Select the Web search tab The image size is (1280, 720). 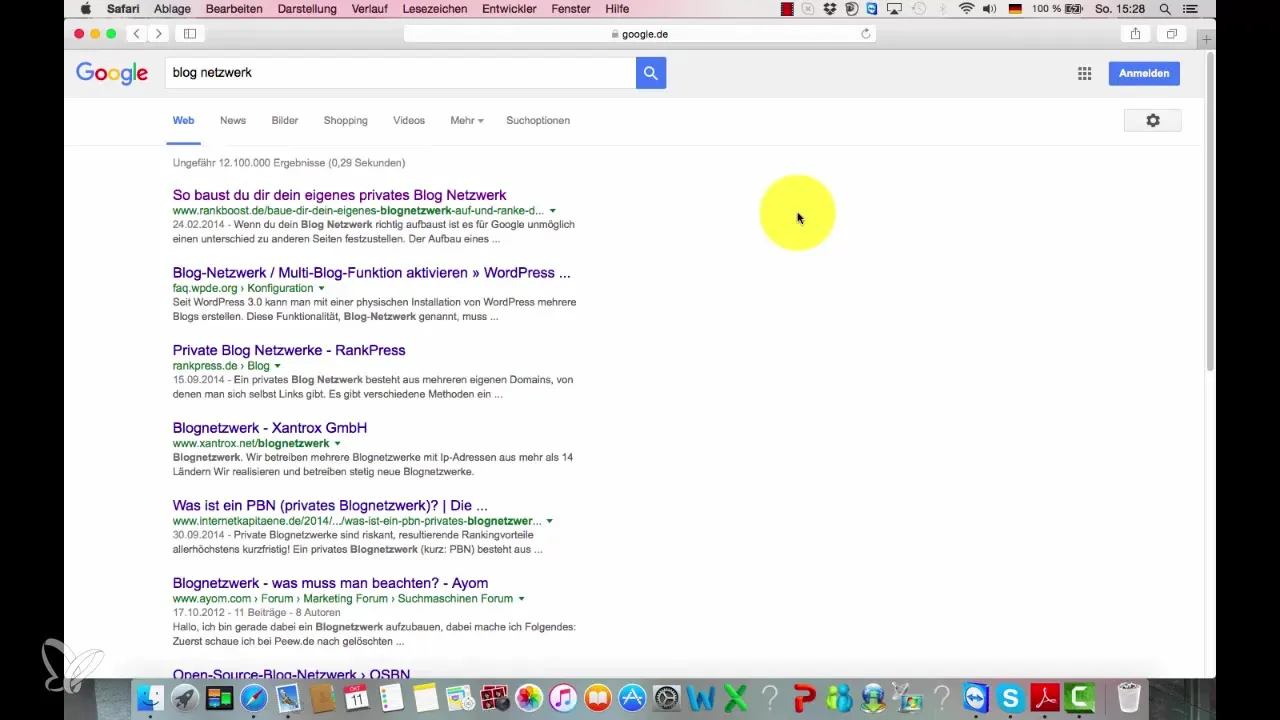pyautogui.click(x=183, y=120)
